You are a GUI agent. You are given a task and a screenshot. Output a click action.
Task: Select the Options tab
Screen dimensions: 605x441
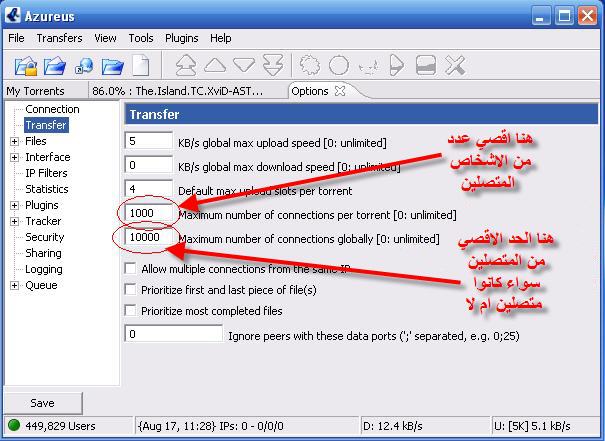click(x=309, y=91)
